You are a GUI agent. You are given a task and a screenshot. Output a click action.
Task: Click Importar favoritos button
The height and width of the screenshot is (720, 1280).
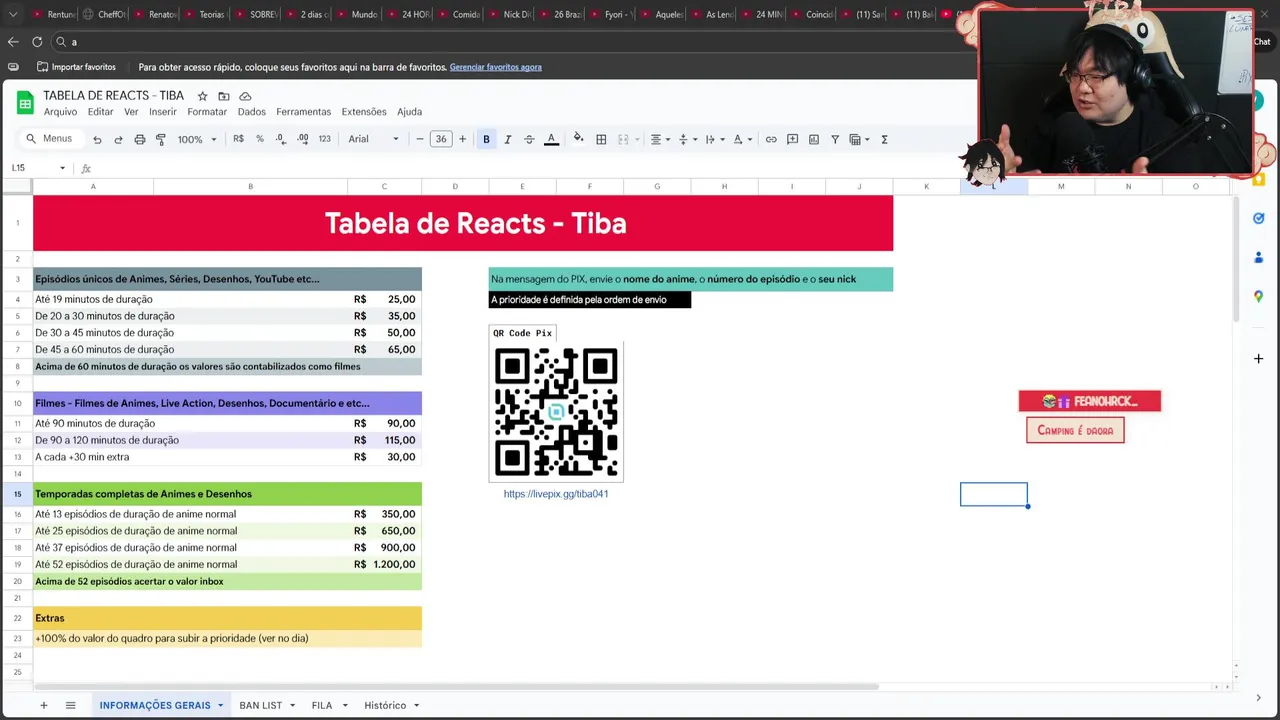pyautogui.click(x=76, y=67)
